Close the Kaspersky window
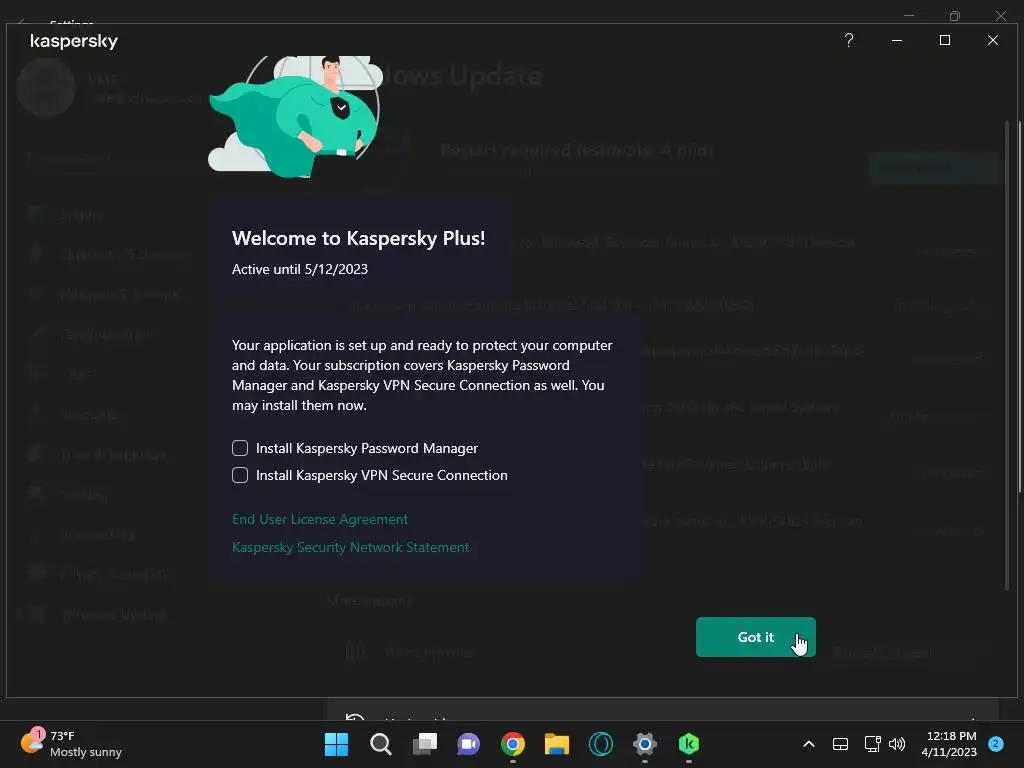Screen dimensions: 1024x768 tap(993, 40)
